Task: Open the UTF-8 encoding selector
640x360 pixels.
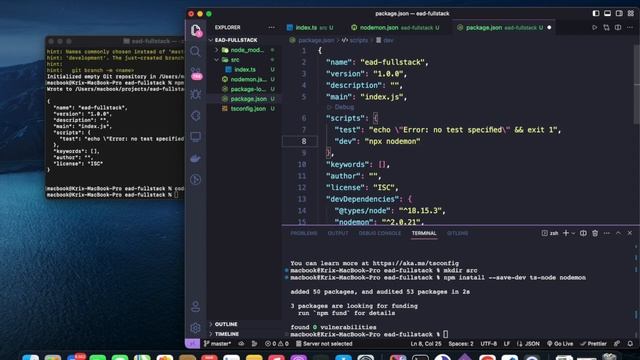Action: tap(489, 344)
